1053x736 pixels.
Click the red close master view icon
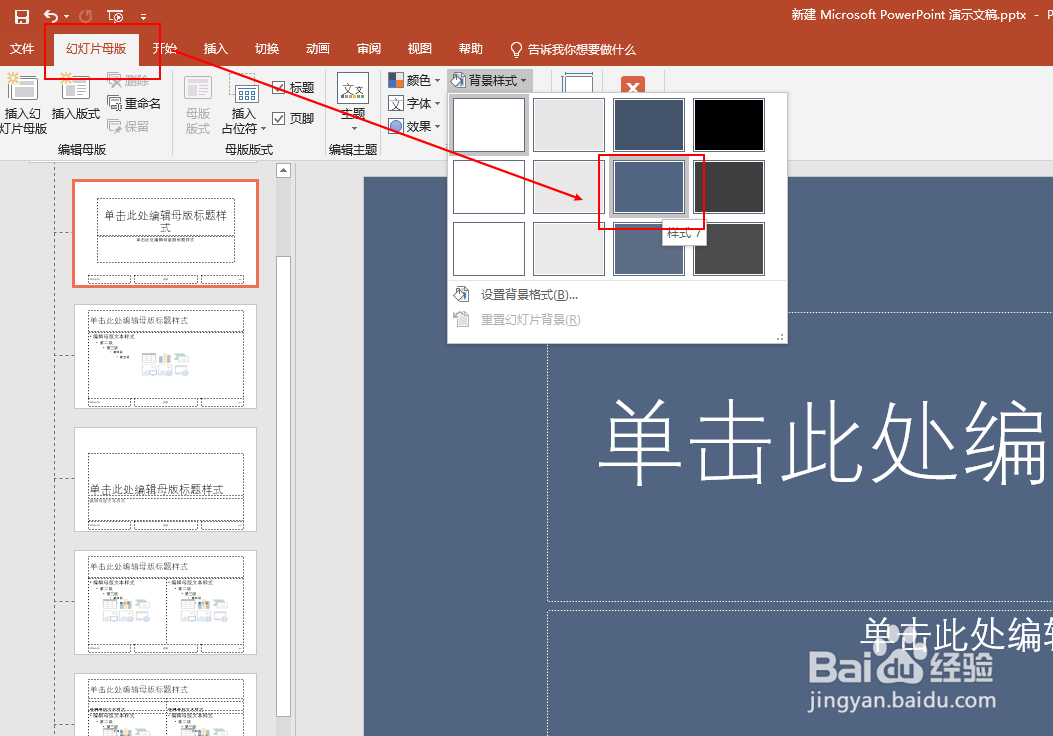(633, 85)
